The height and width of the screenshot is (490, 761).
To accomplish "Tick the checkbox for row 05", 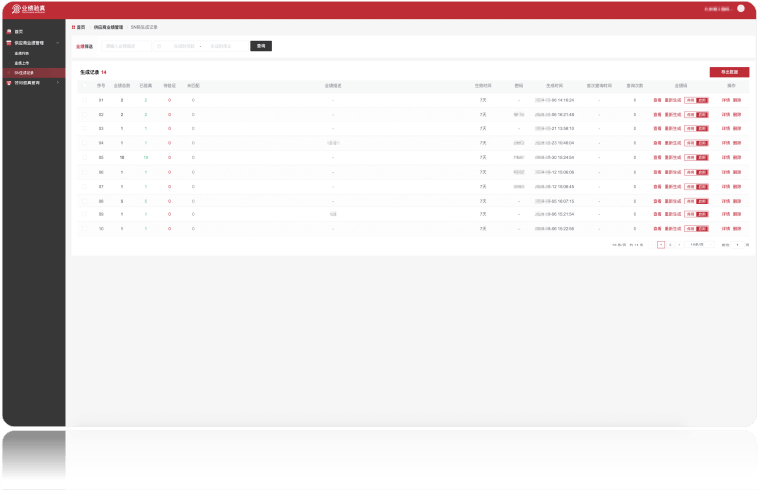I will 85,158.
